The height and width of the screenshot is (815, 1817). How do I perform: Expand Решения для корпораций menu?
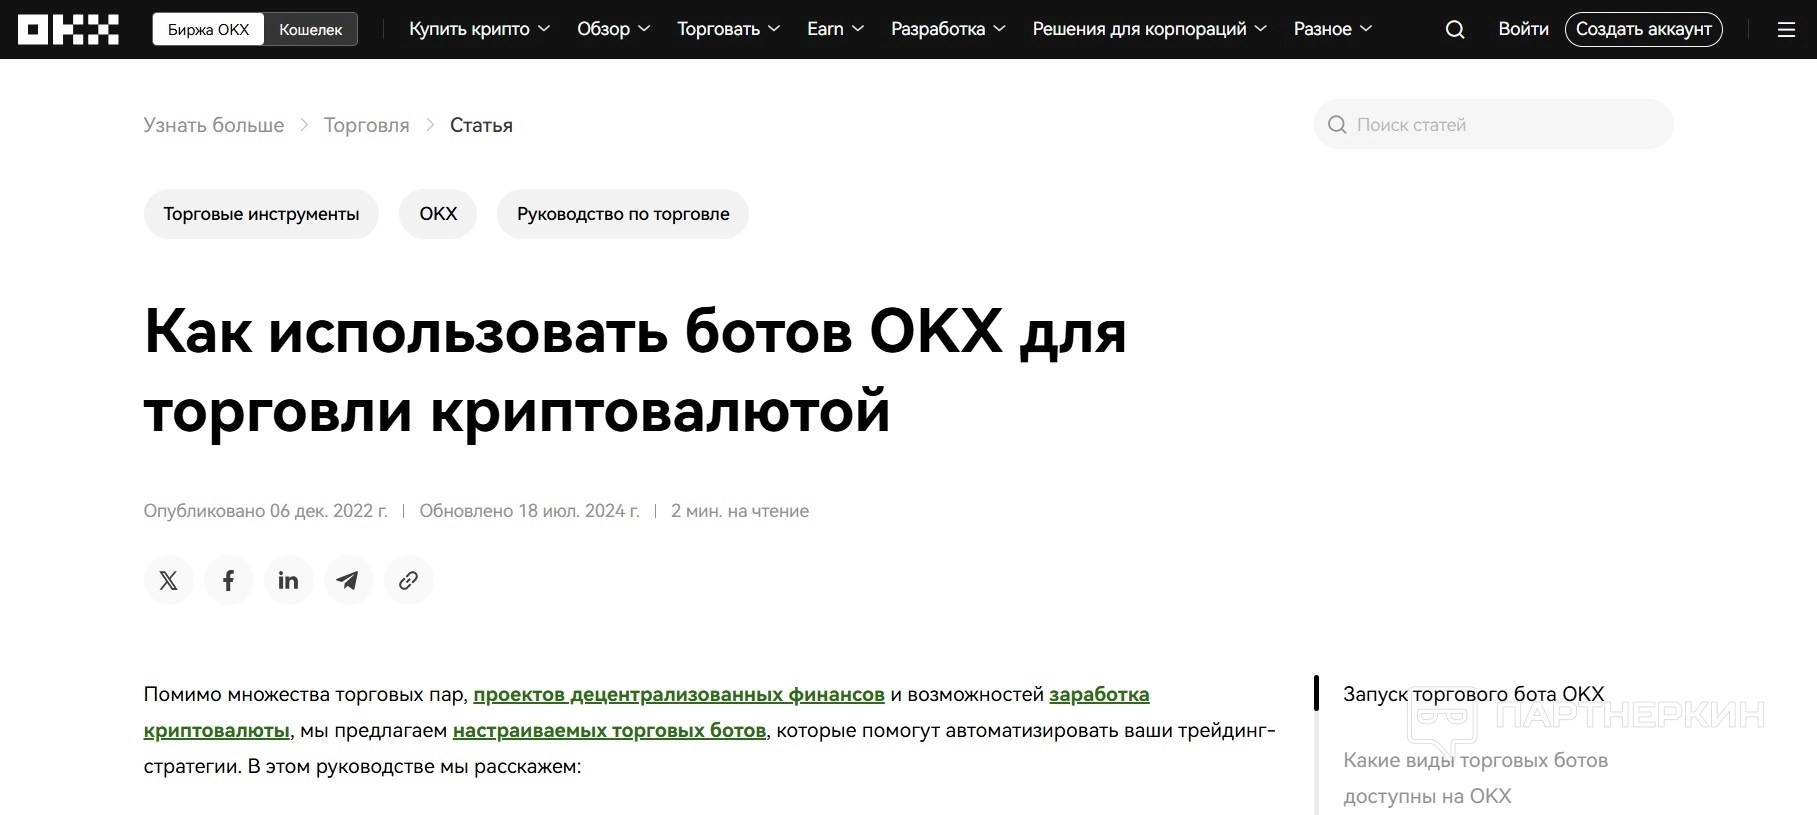[x=1149, y=29]
